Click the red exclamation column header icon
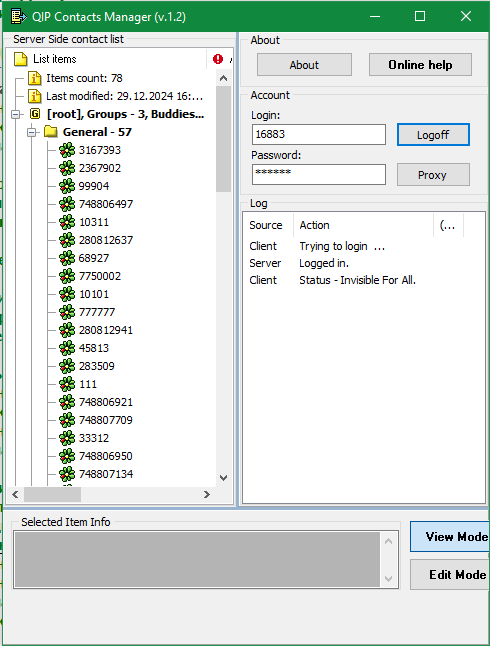Screen dimensions: 490x646 click(218, 59)
